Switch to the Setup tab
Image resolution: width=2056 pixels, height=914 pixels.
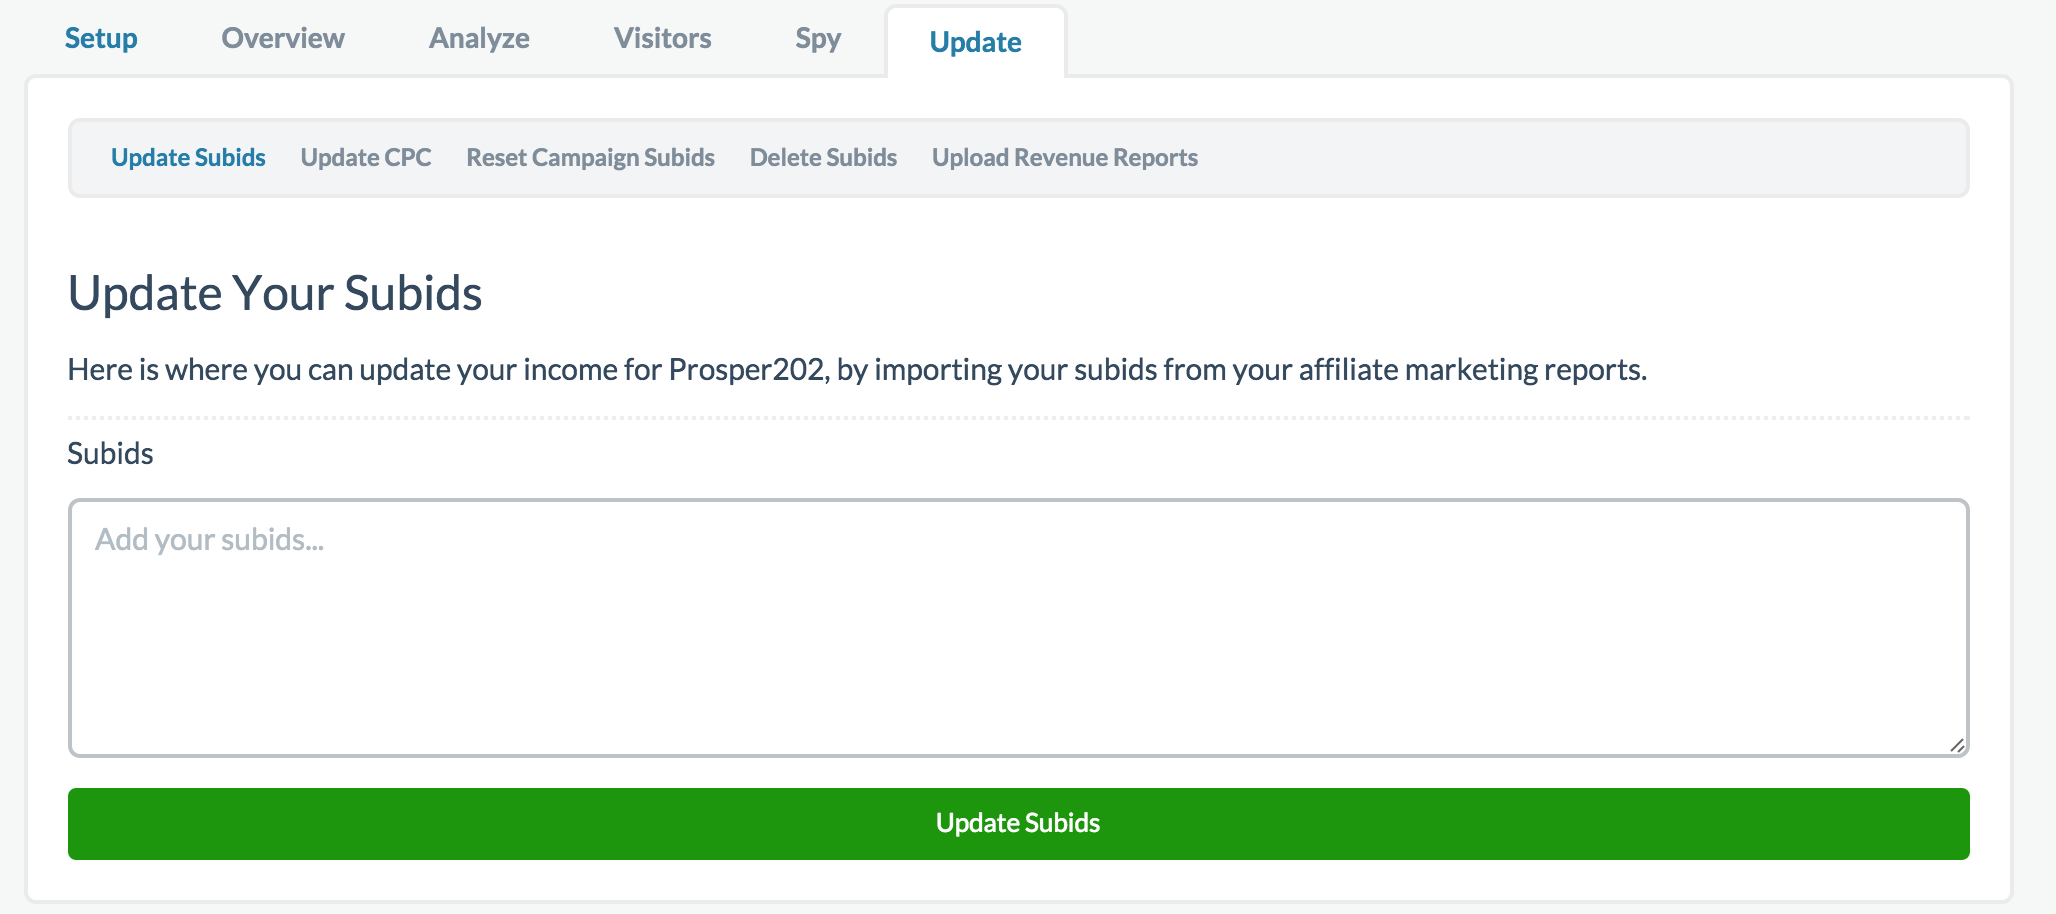tap(100, 38)
